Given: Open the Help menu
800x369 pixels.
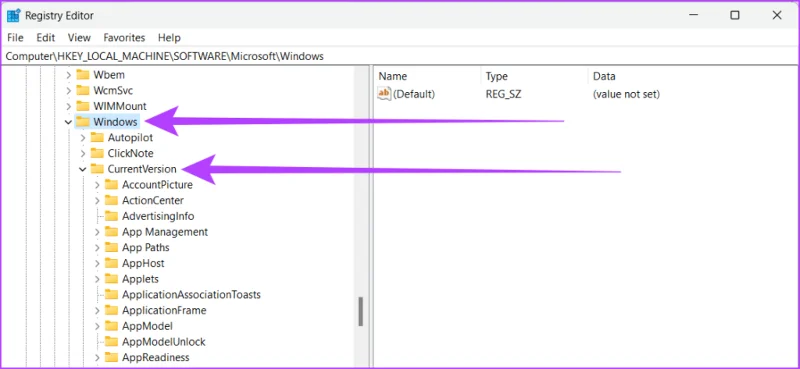Looking at the screenshot, I should [x=169, y=38].
